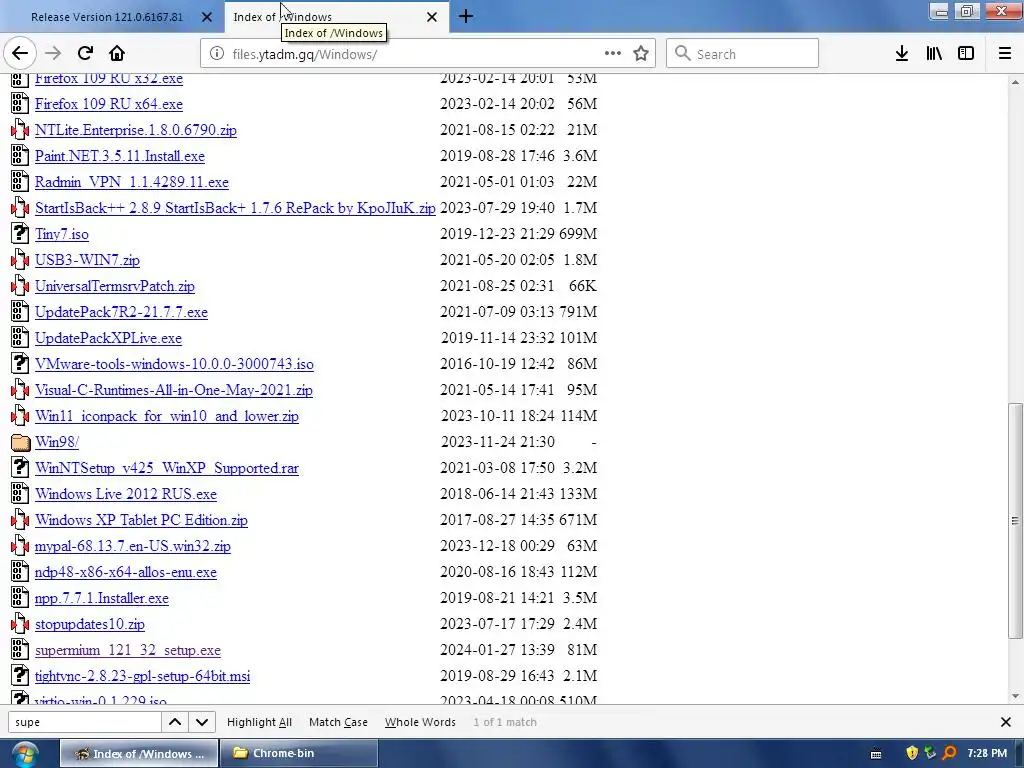
Task: Click the forward navigation arrow
Action: tap(53, 54)
